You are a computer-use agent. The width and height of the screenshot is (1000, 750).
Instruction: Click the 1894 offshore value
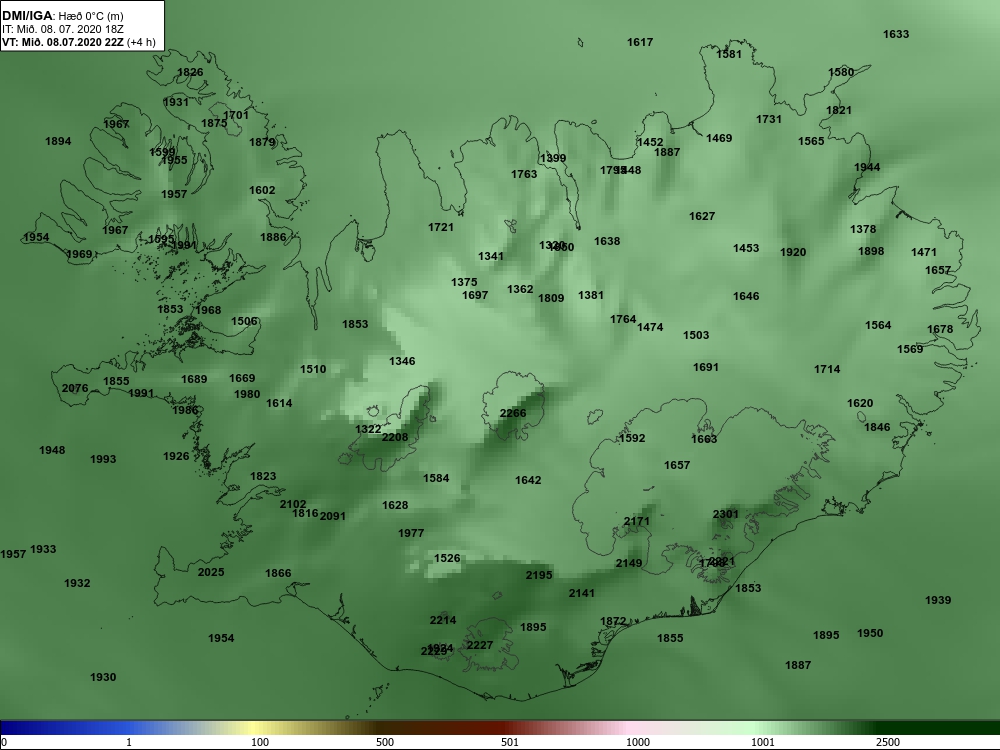point(58,142)
